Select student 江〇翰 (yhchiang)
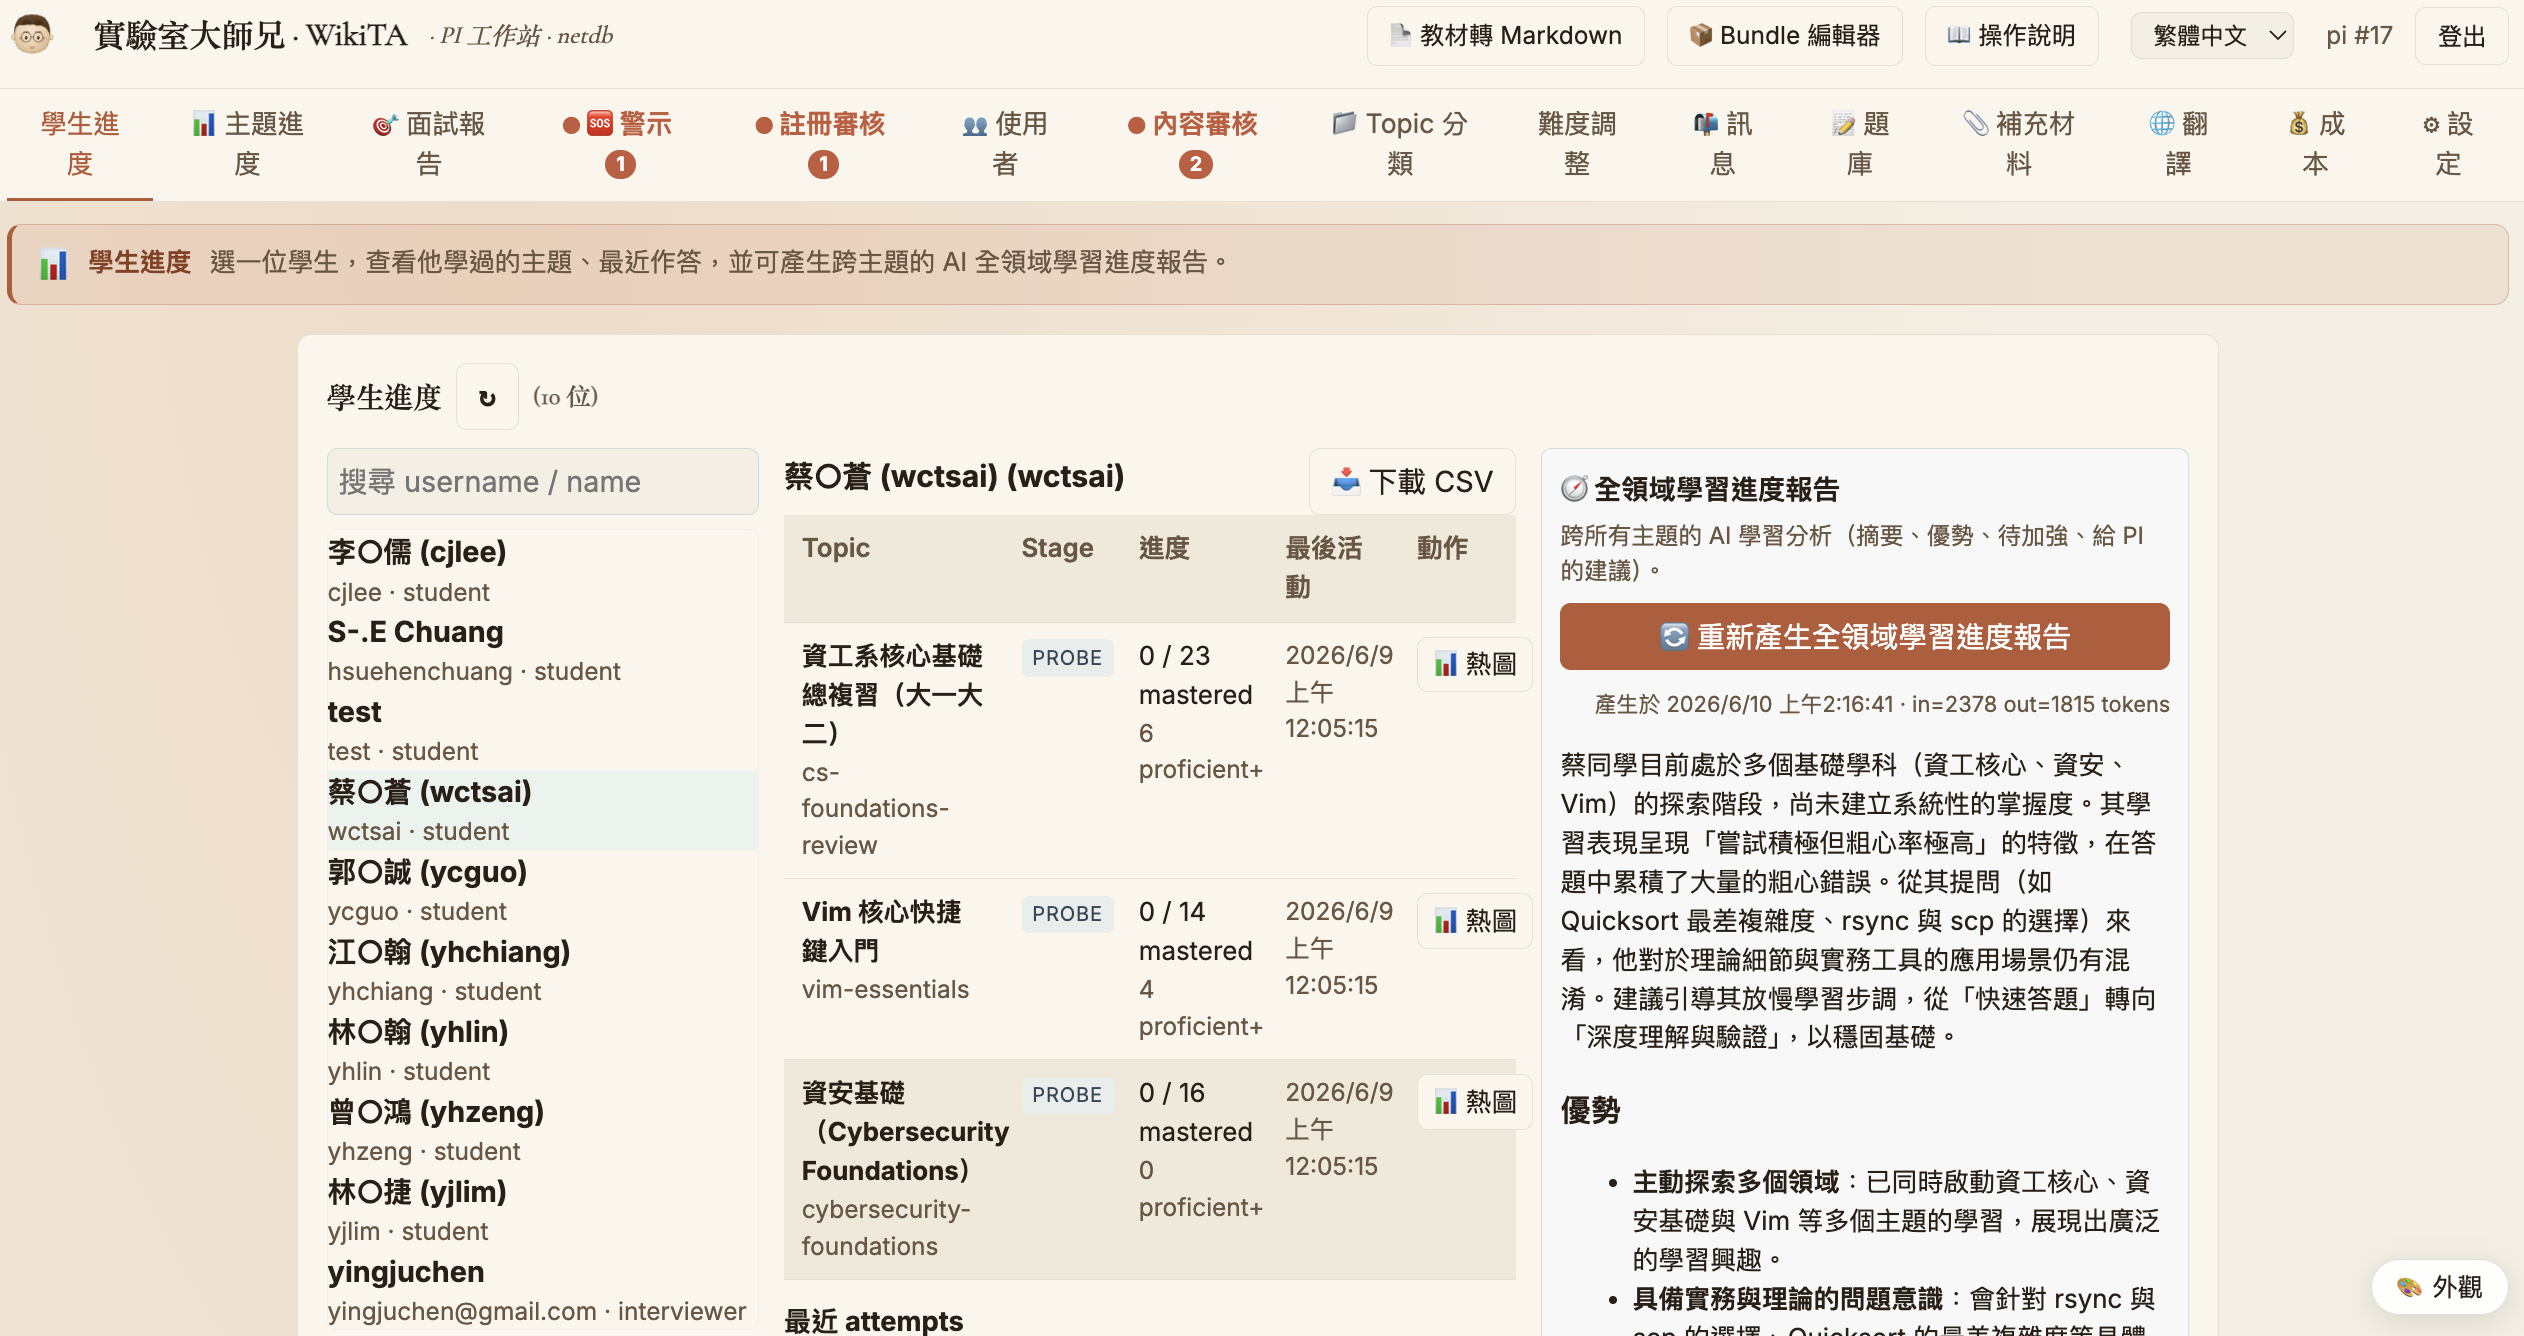This screenshot has width=2524, height=1336. (543, 970)
